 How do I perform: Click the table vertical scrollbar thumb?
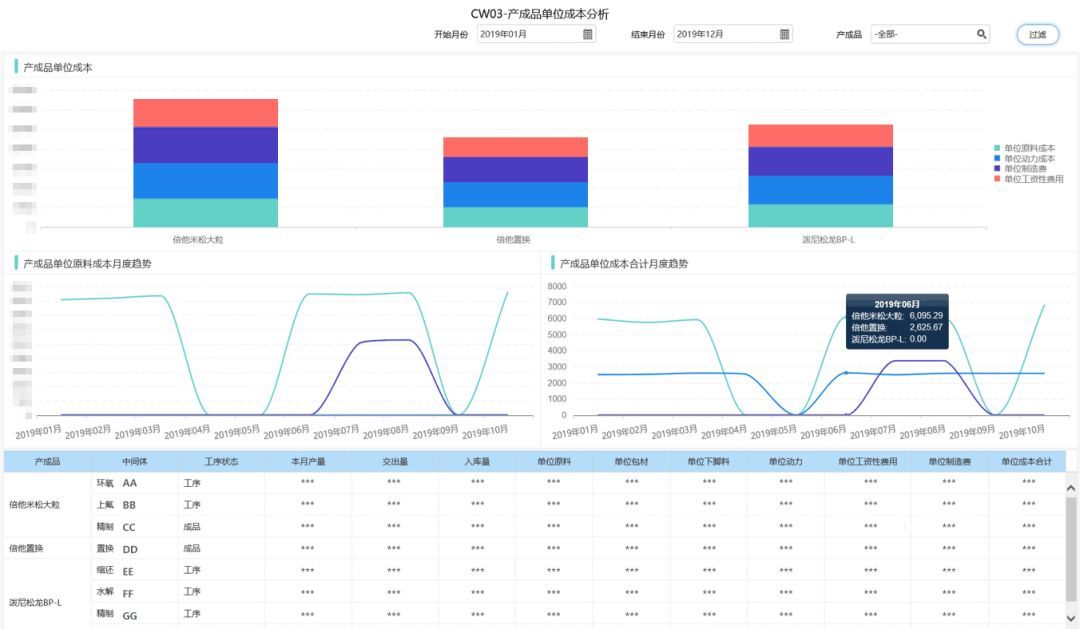point(1071,551)
